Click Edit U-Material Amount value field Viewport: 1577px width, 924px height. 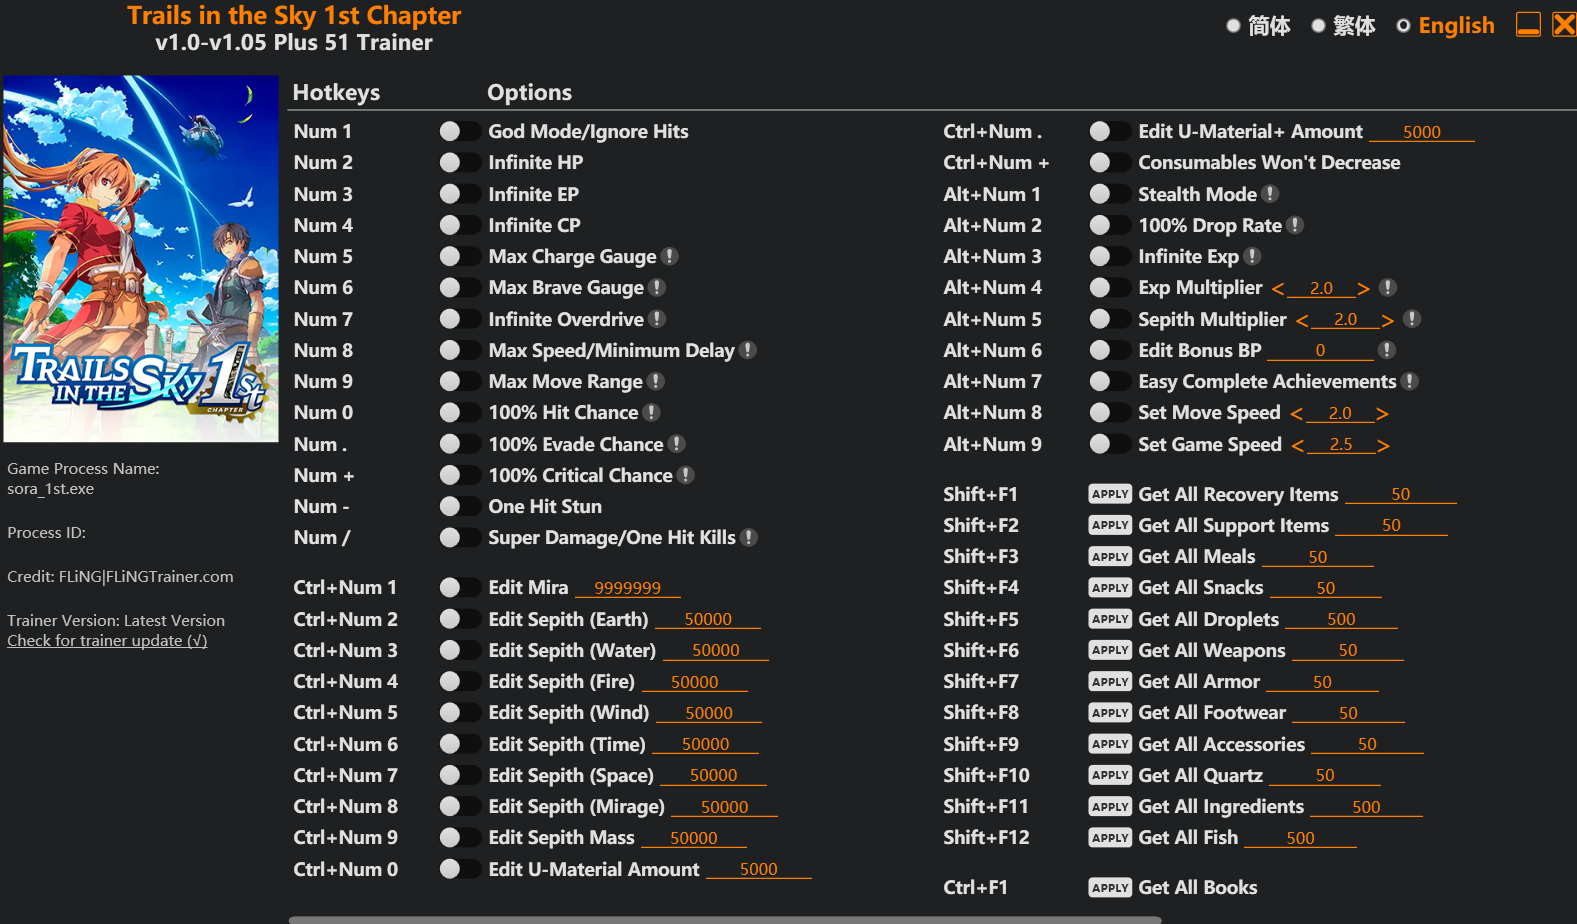(x=759, y=869)
